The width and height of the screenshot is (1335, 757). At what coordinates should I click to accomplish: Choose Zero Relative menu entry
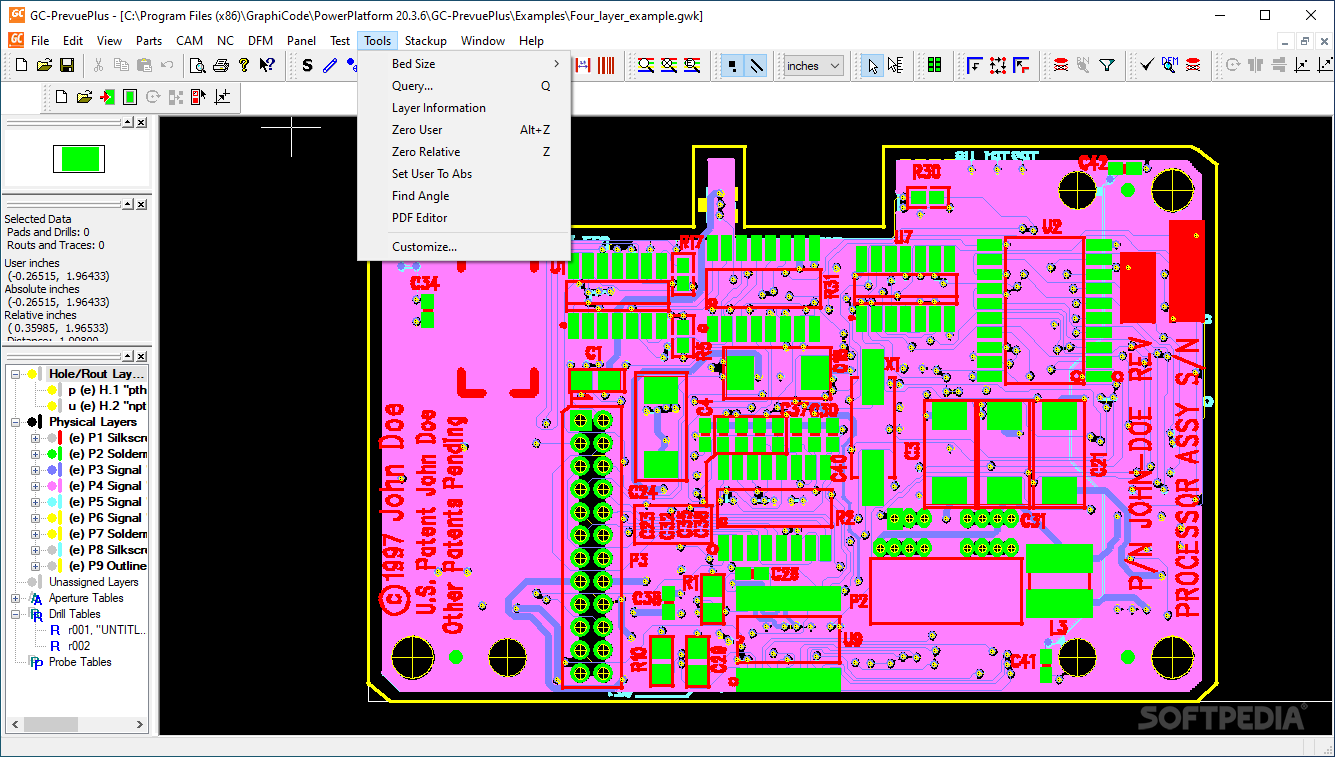(464, 152)
